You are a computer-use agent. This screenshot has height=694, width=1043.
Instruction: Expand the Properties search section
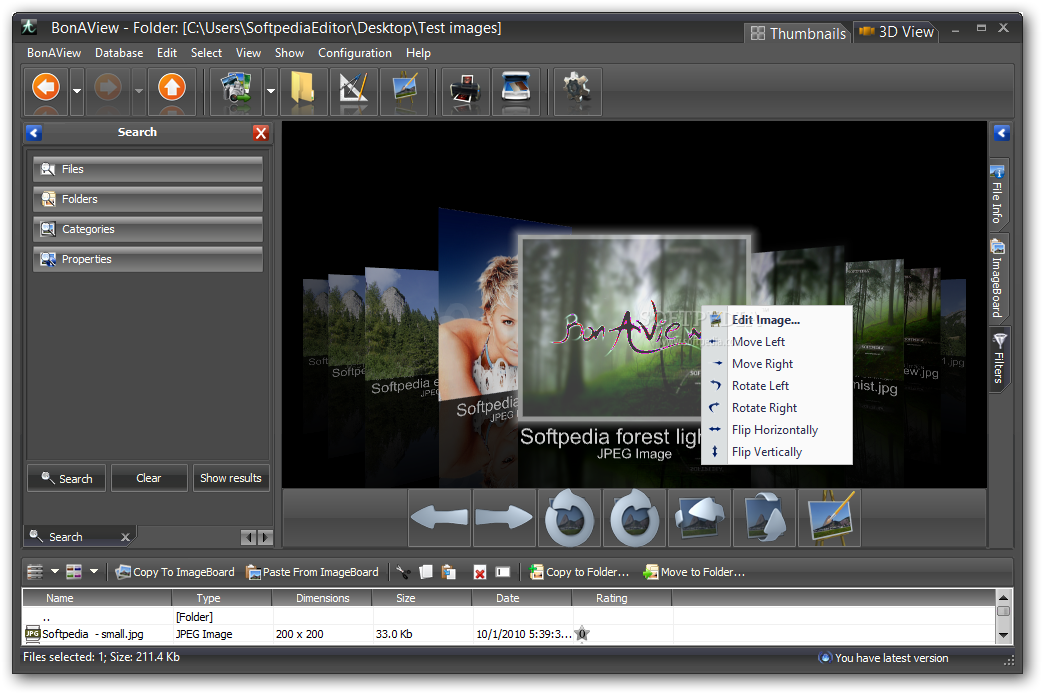point(148,260)
